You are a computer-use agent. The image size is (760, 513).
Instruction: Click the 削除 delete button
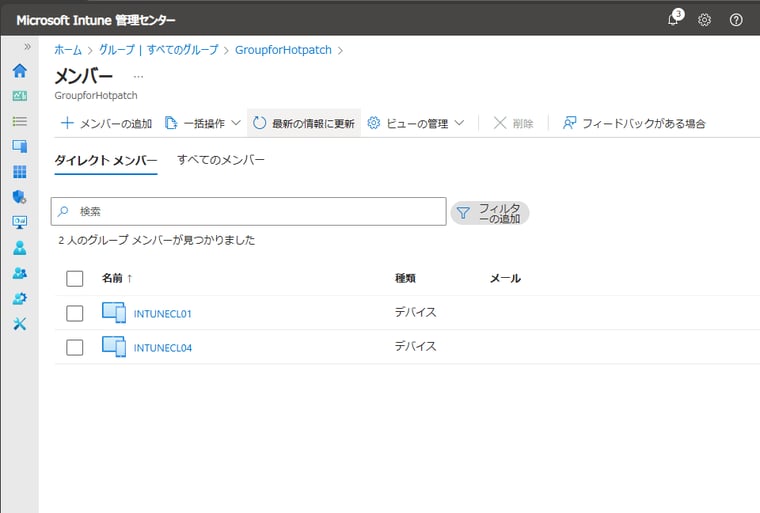[513, 123]
